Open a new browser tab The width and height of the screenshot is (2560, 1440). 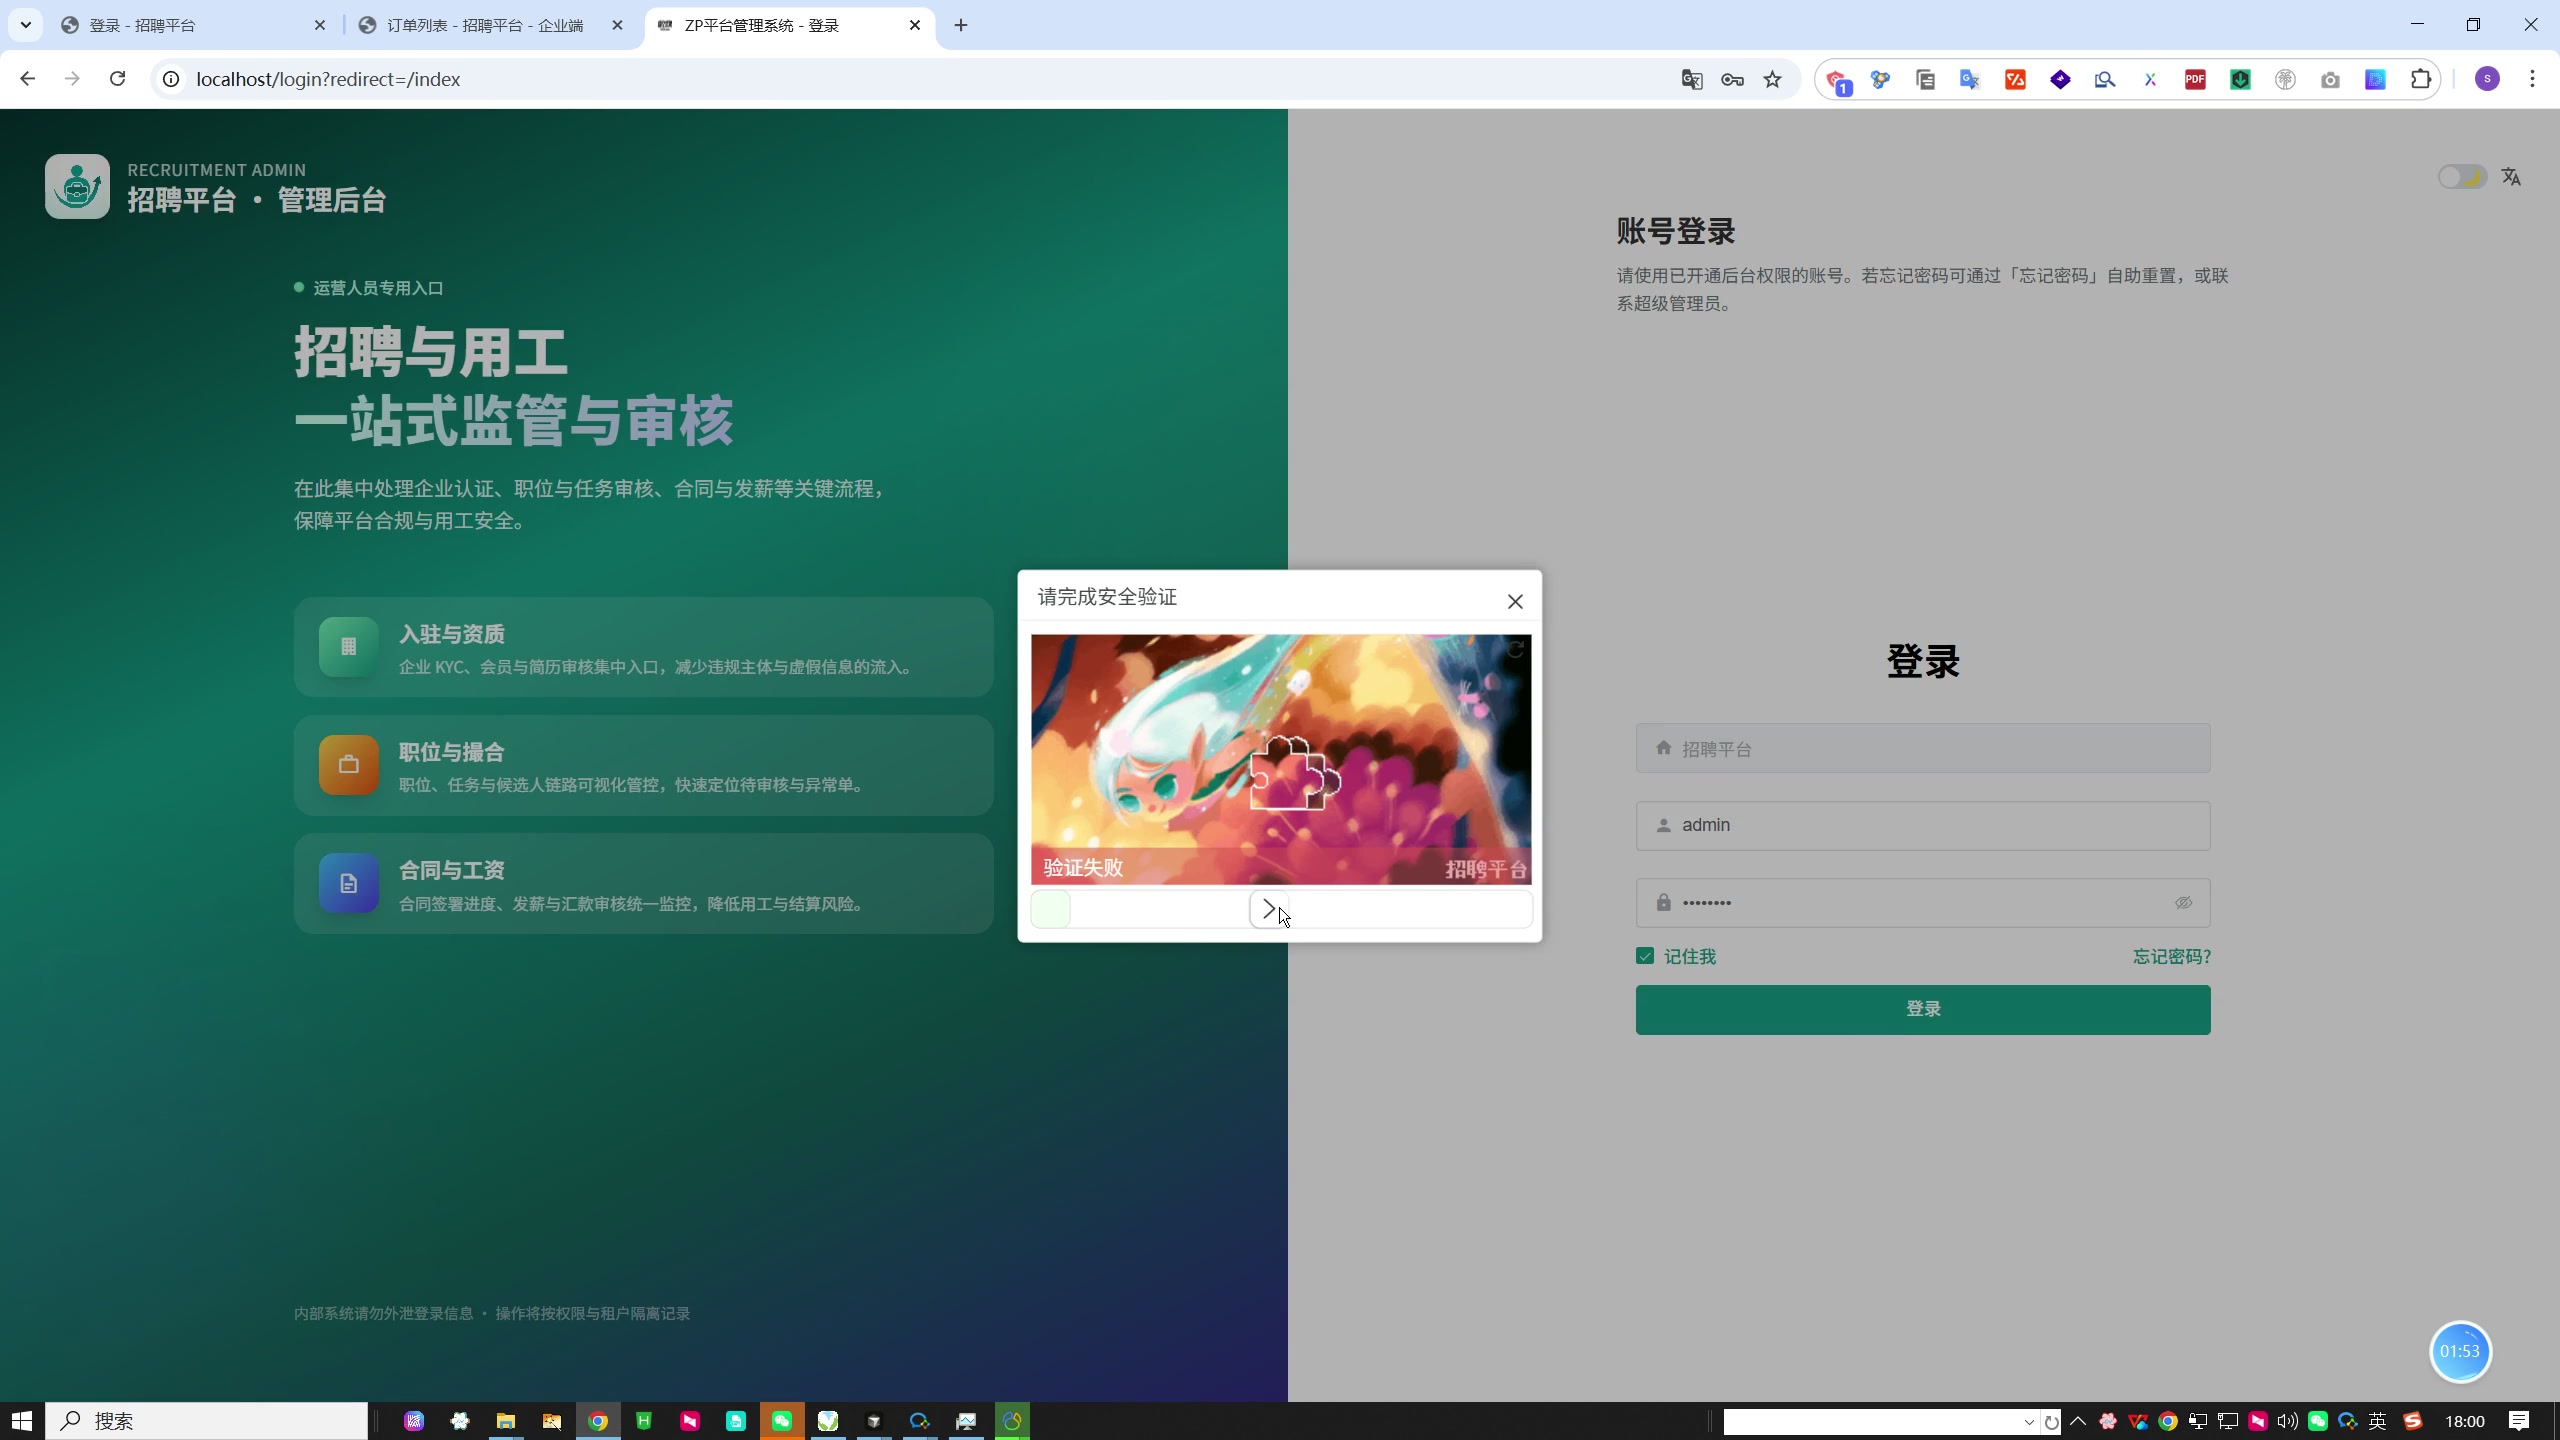click(x=961, y=25)
